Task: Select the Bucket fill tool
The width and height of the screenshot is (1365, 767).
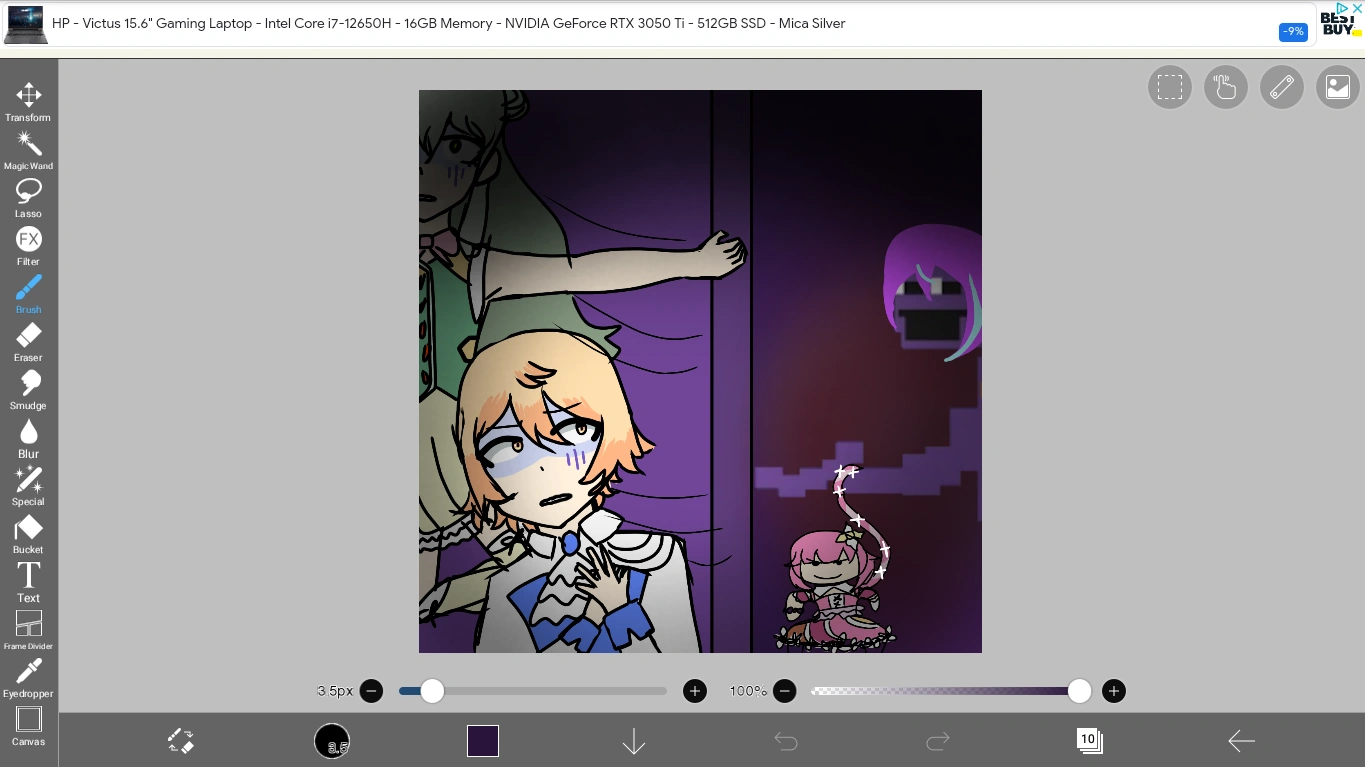Action: click(28, 534)
